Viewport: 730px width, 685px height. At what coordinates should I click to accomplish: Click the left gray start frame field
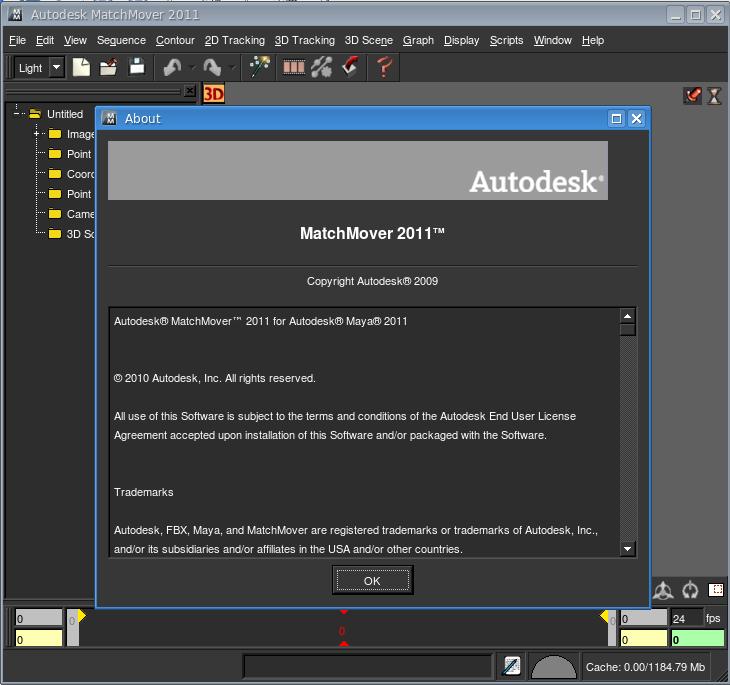click(x=39, y=618)
